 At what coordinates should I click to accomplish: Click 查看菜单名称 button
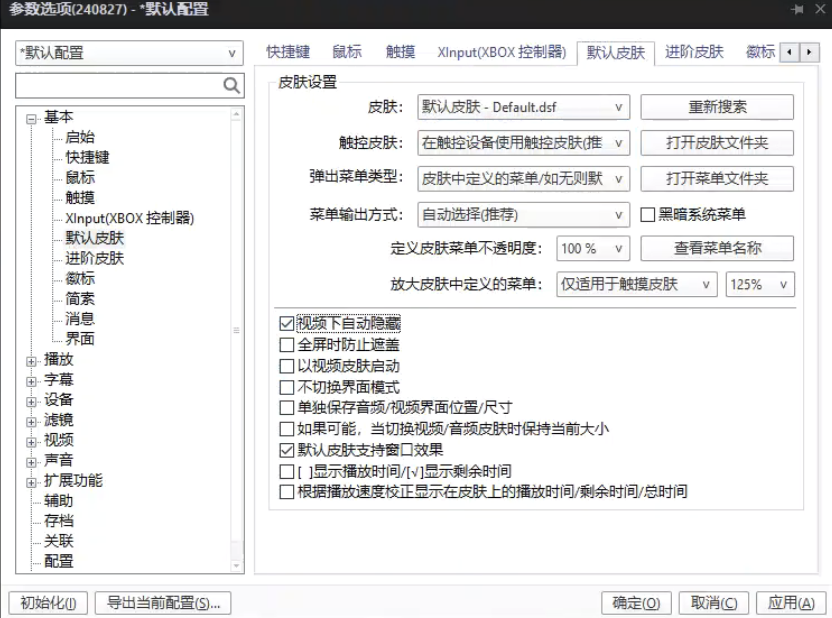[x=717, y=248]
